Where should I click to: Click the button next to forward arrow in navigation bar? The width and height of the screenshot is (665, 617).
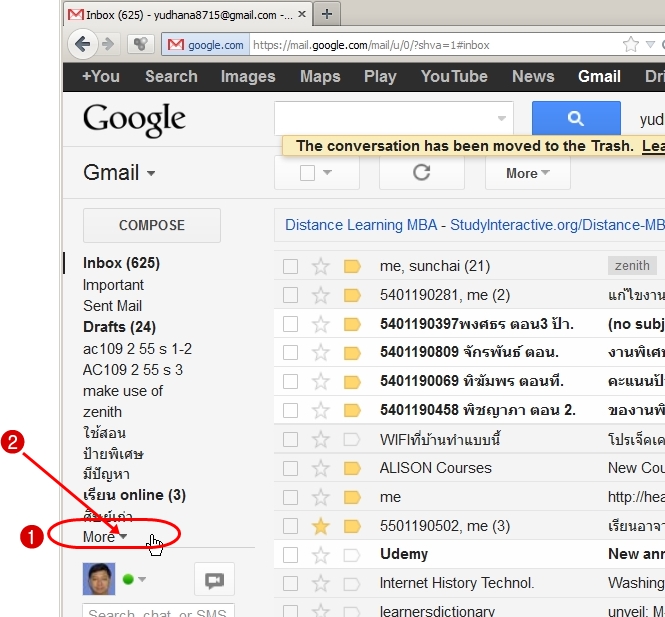(x=140, y=44)
